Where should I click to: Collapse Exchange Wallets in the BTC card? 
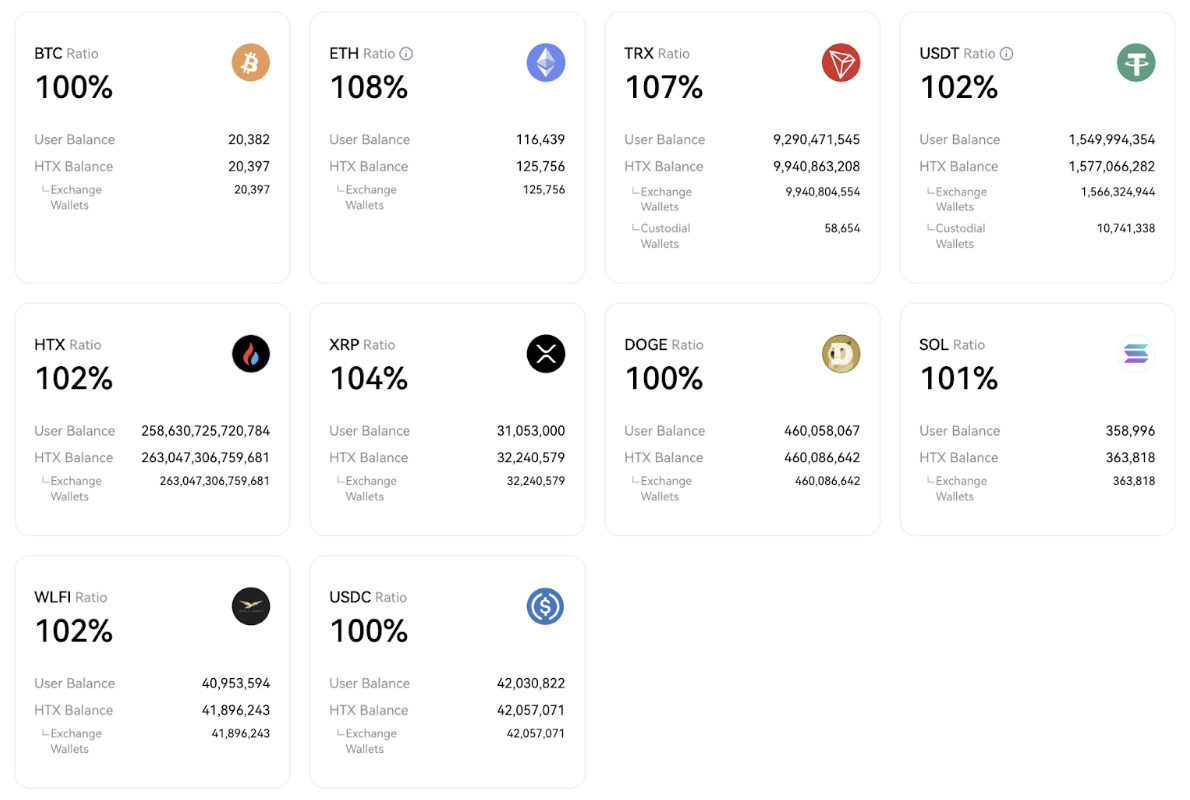point(75,197)
